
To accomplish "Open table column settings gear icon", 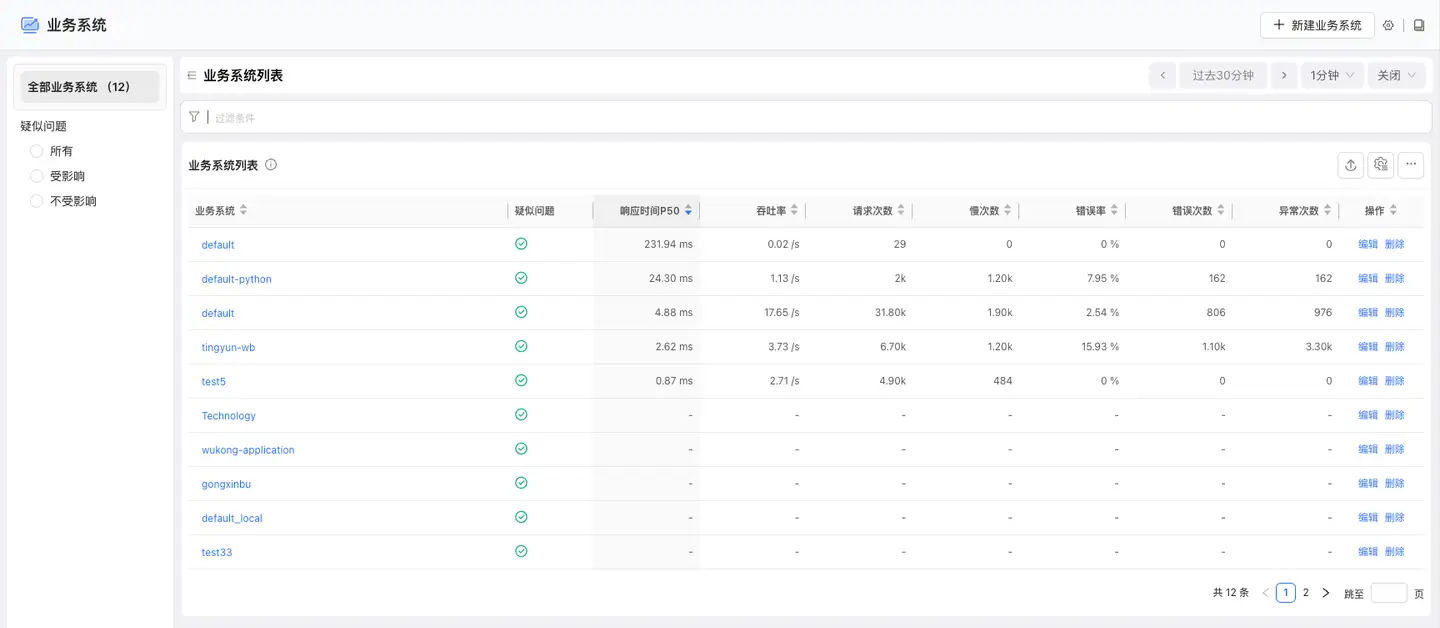I will point(1381,165).
